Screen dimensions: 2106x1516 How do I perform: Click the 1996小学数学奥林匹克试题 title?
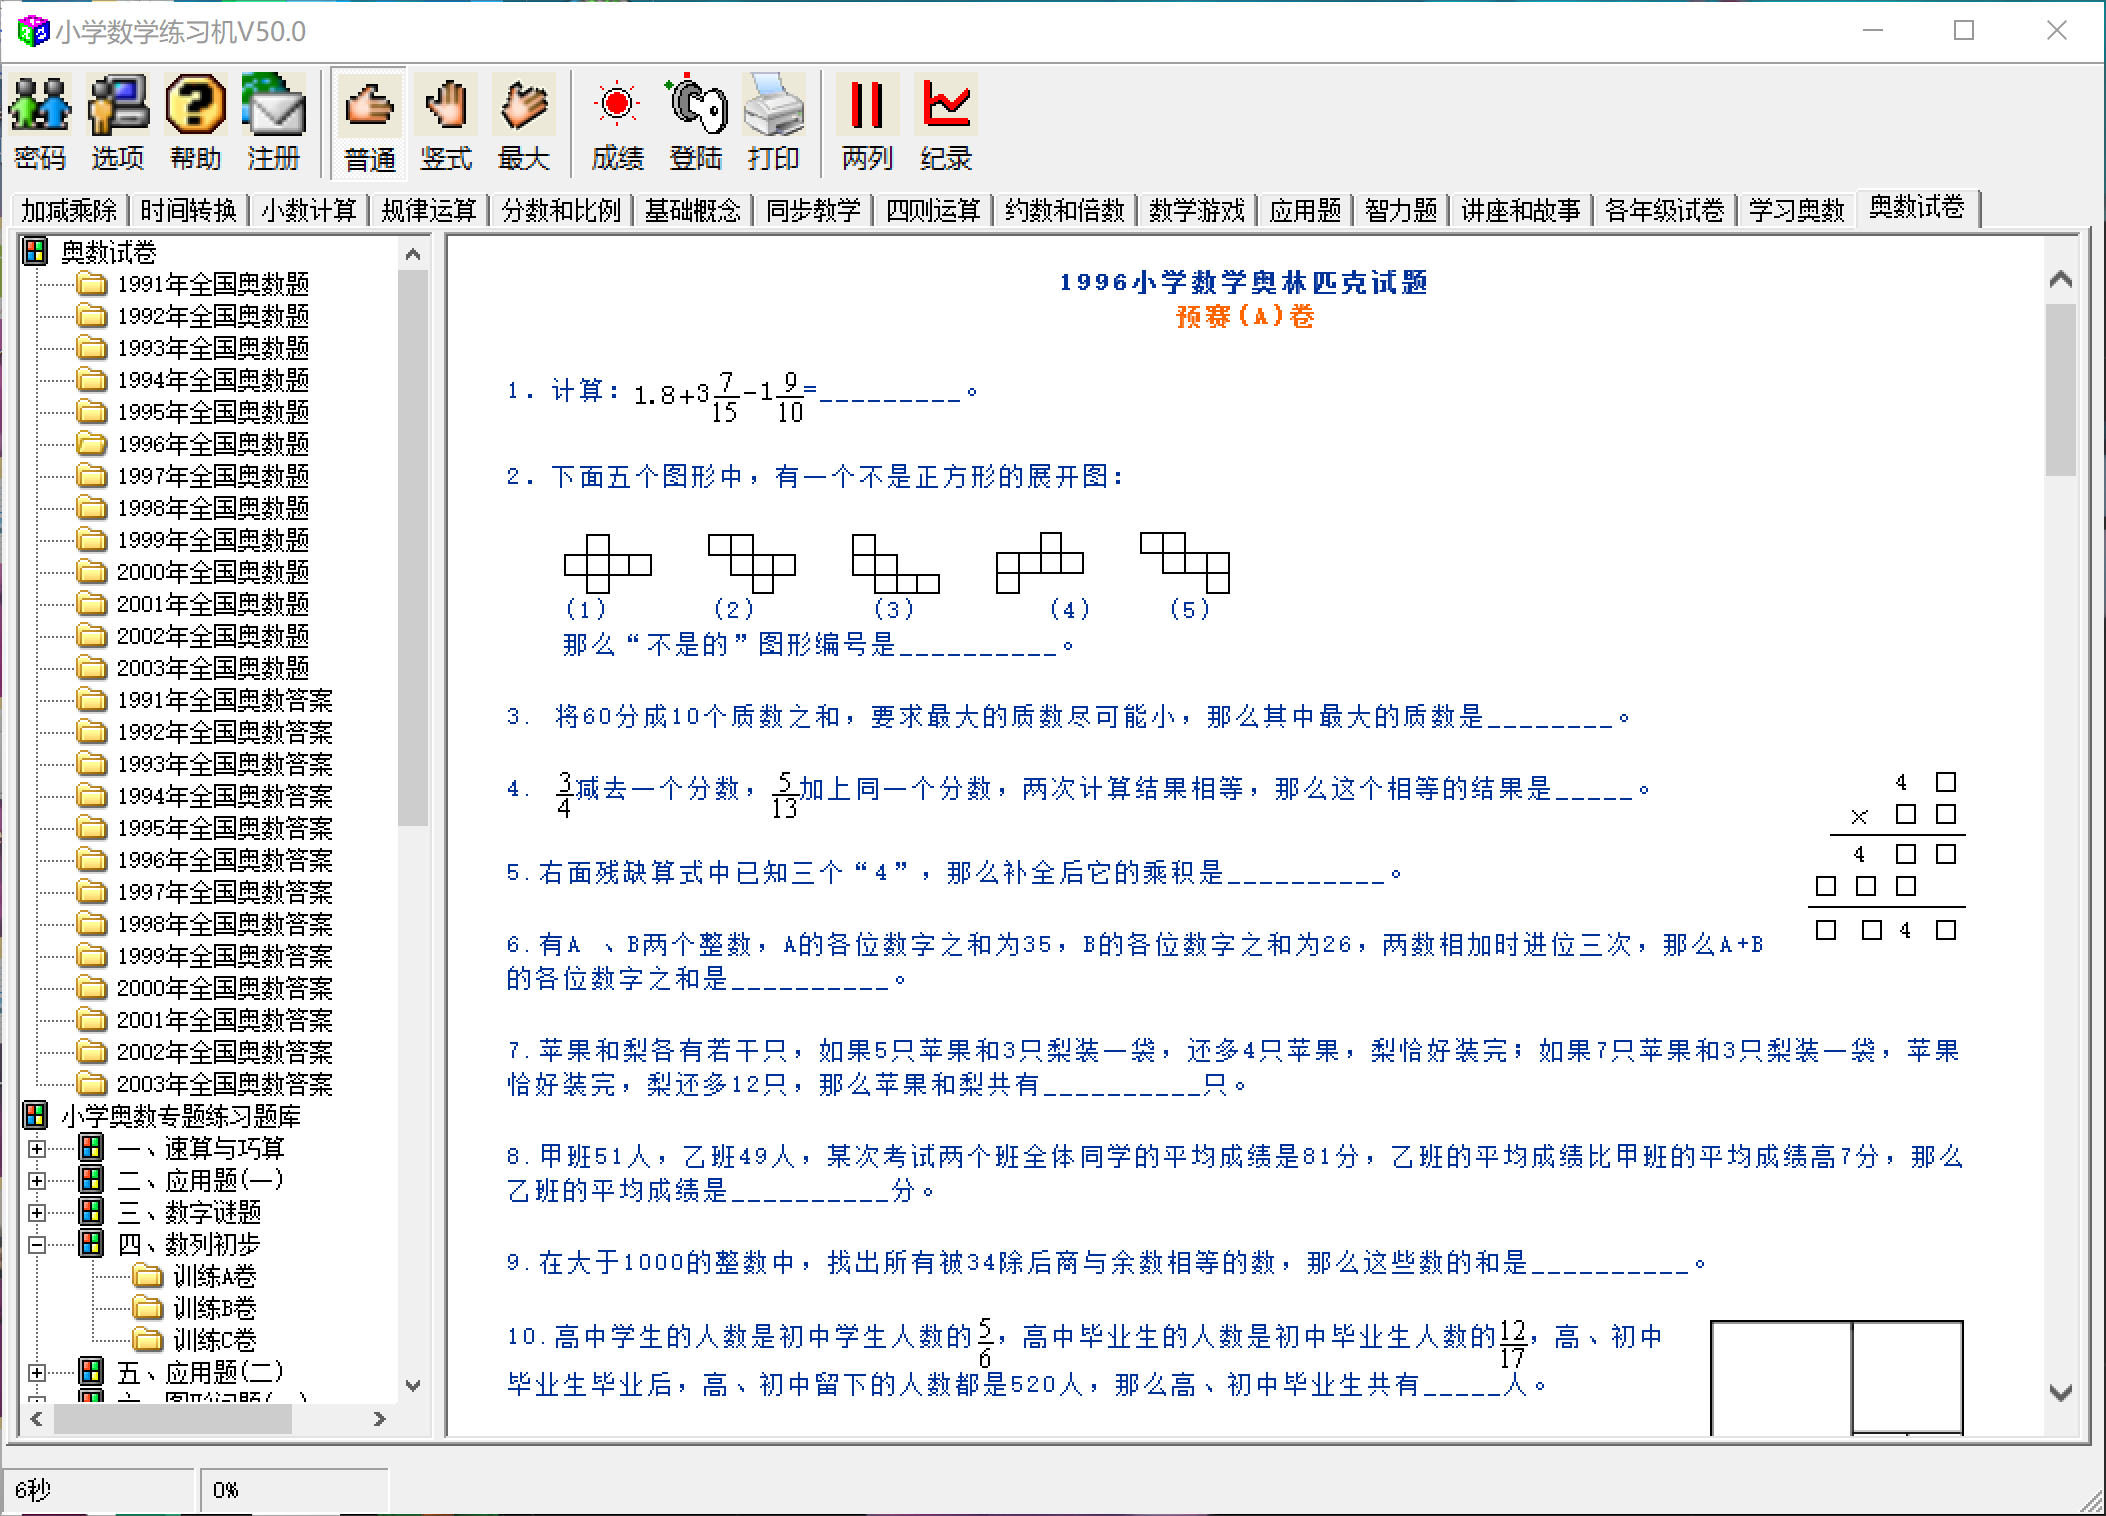(x=1244, y=283)
